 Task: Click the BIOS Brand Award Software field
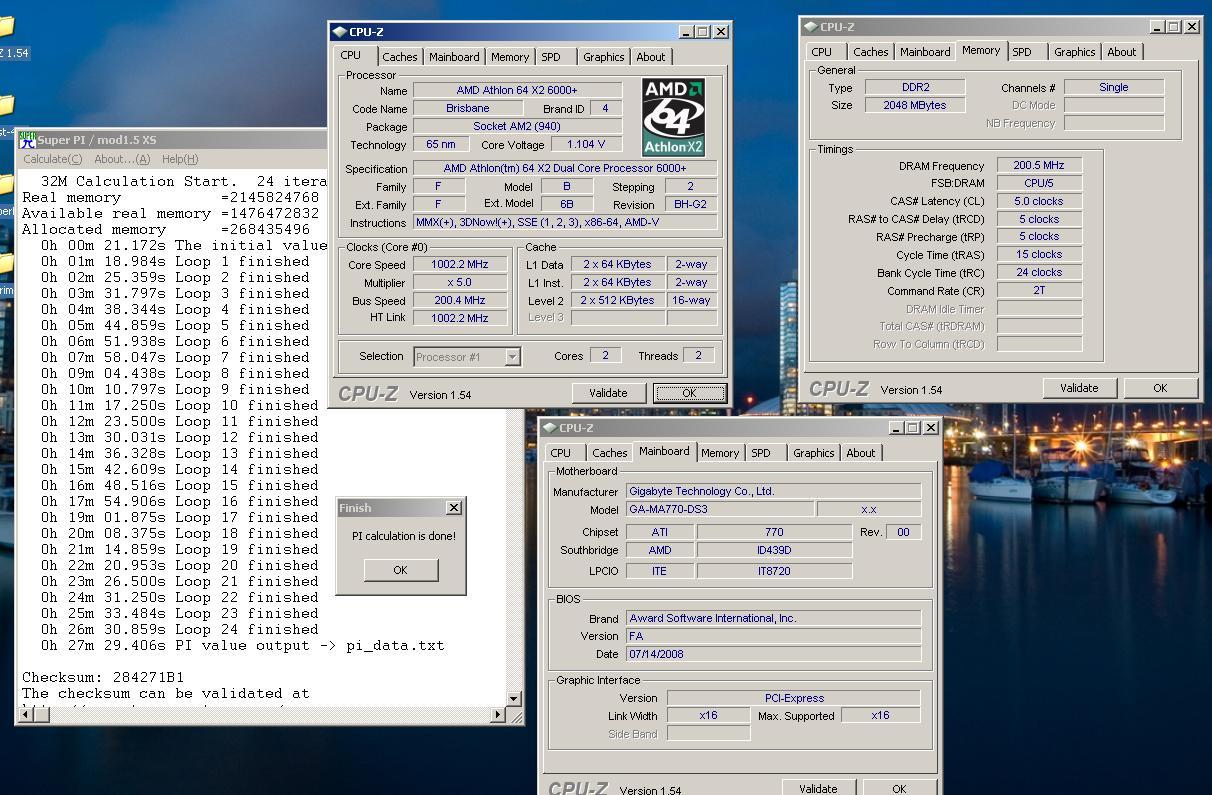click(773, 618)
